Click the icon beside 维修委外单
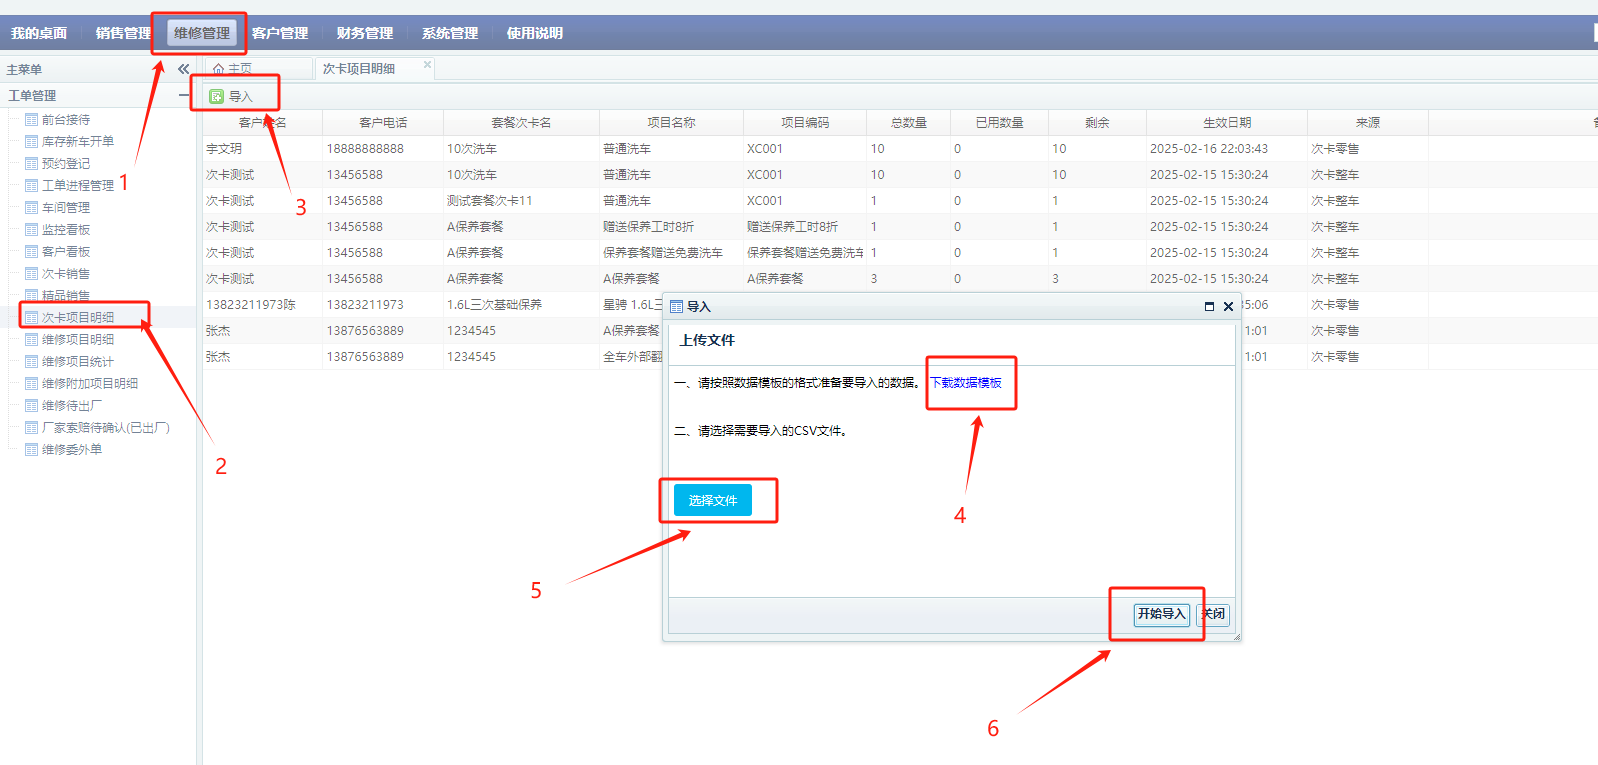This screenshot has width=1598, height=765. click(31, 450)
